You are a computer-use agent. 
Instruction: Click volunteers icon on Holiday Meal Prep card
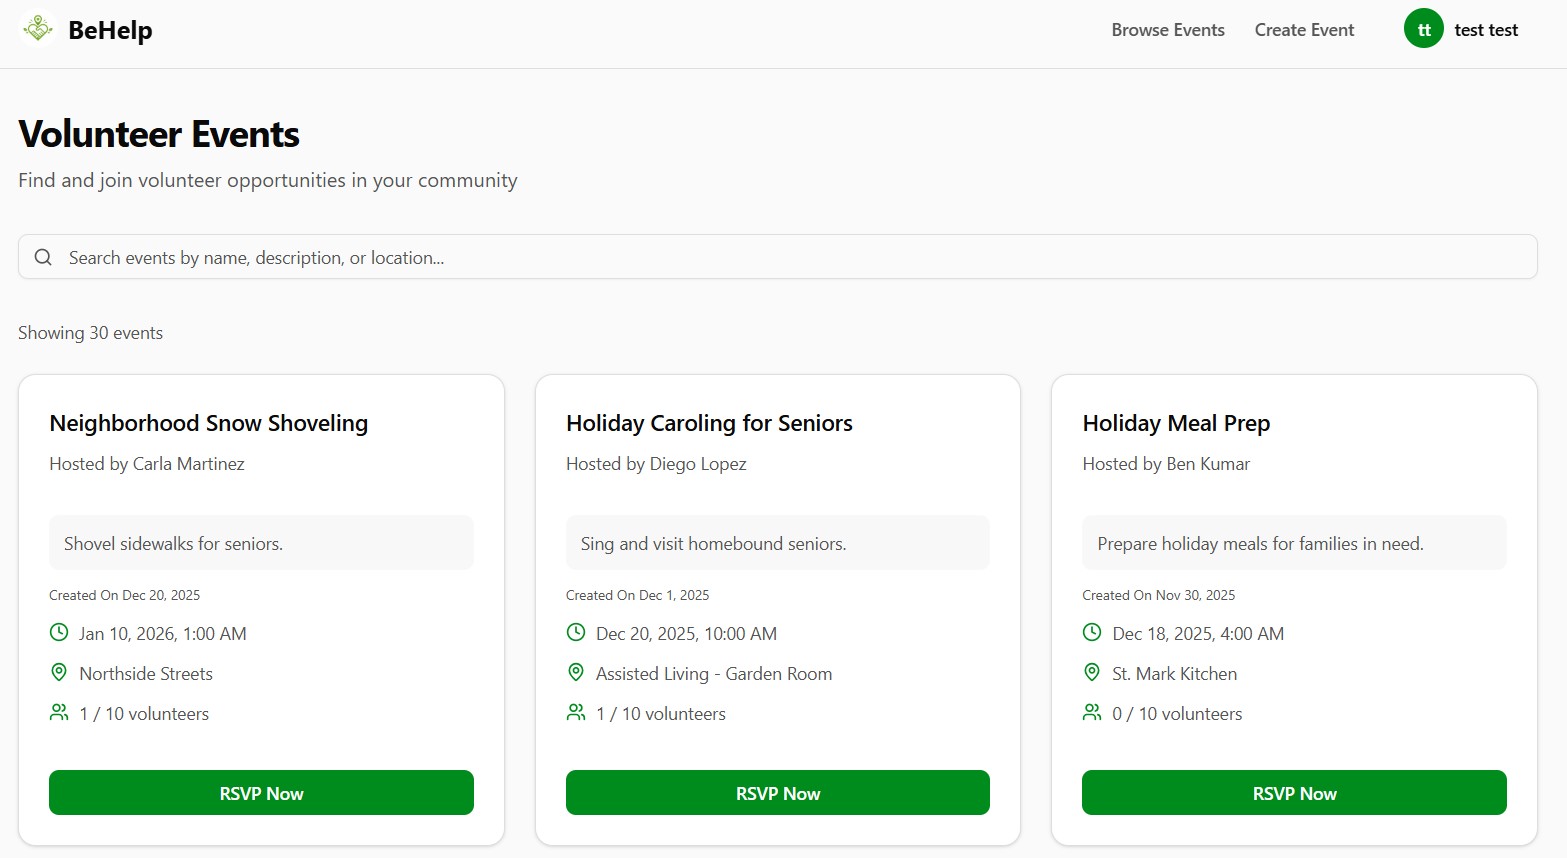[1092, 713]
